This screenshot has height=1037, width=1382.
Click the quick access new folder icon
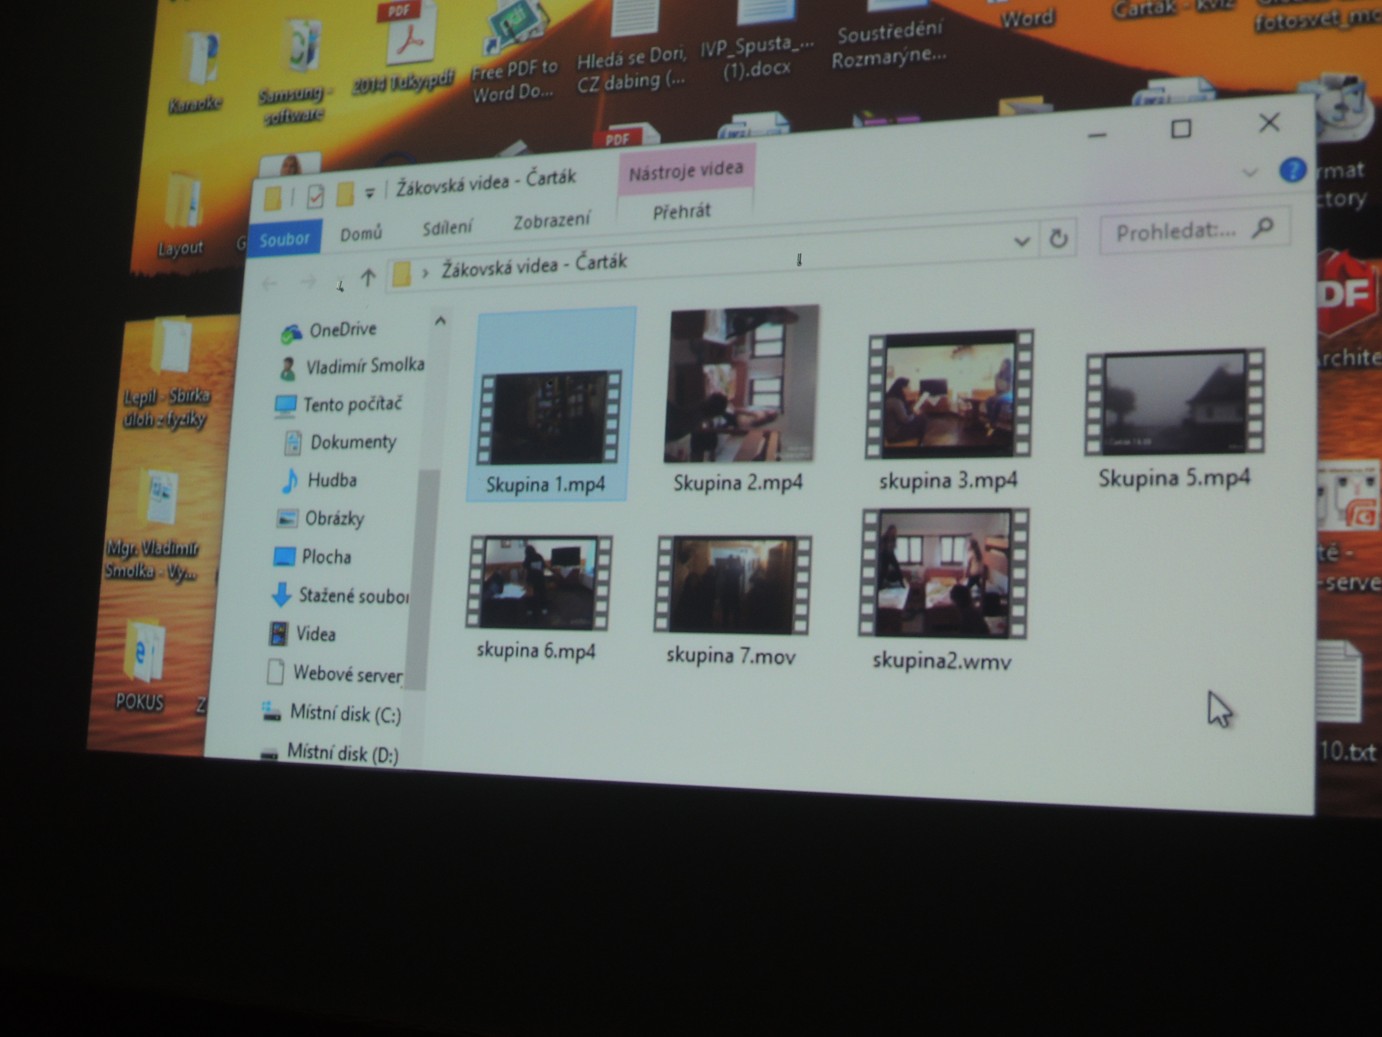tap(345, 194)
